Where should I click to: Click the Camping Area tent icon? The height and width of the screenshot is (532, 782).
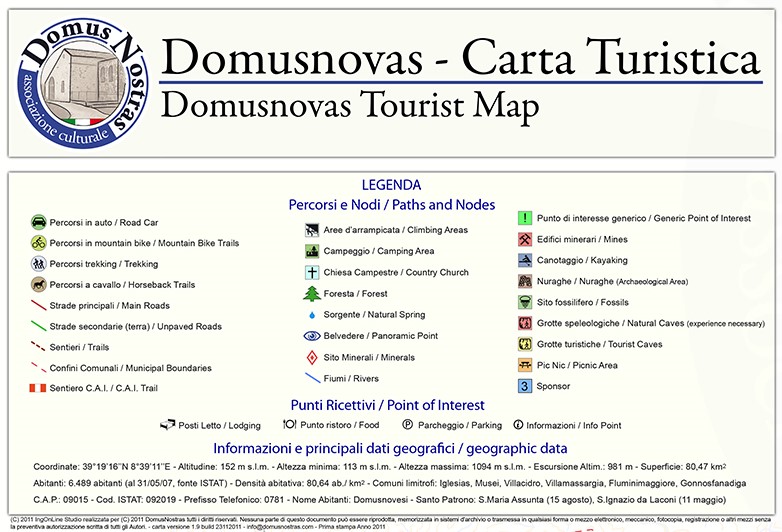[312, 251]
